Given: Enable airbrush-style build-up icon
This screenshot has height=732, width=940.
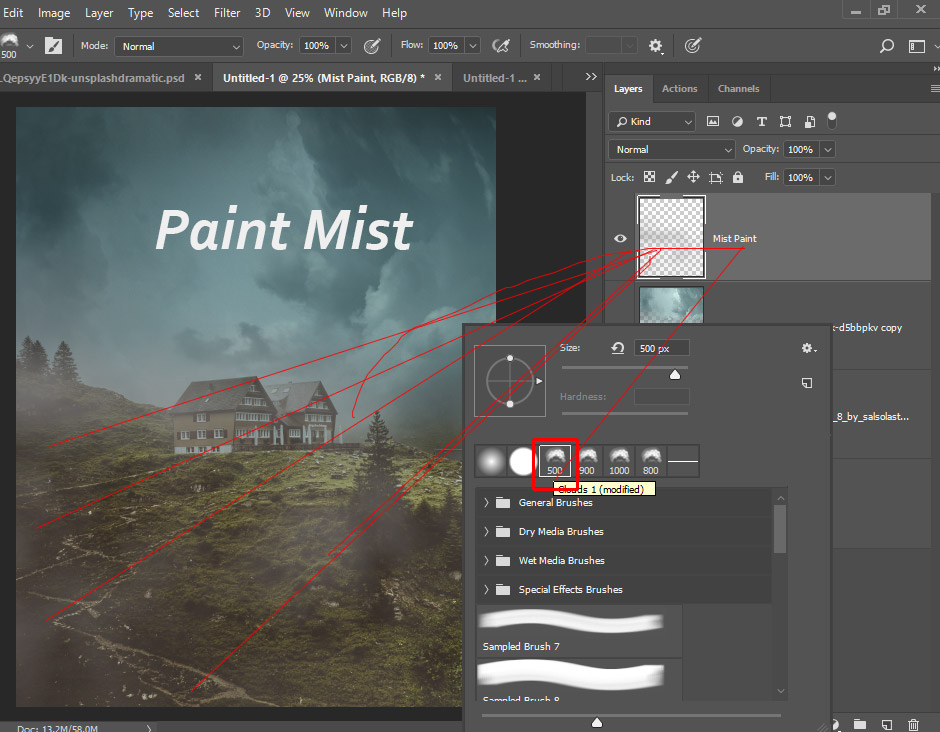Looking at the screenshot, I should pos(502,46).
